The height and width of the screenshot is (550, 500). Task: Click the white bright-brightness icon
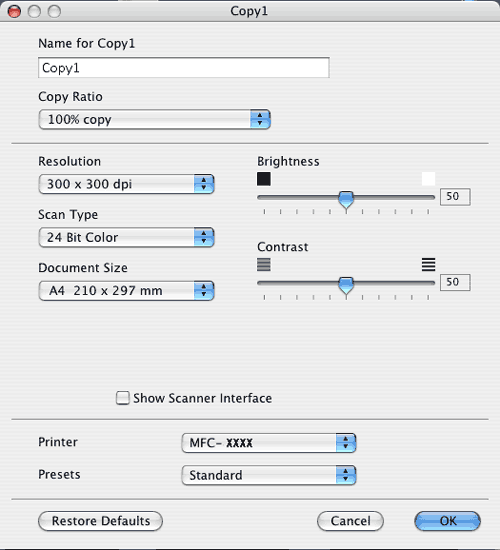(428, 179)
